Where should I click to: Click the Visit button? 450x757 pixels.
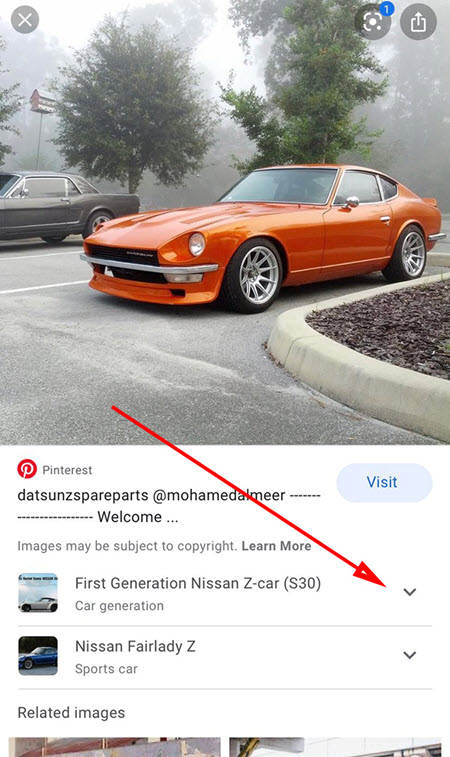coord(384,482)
